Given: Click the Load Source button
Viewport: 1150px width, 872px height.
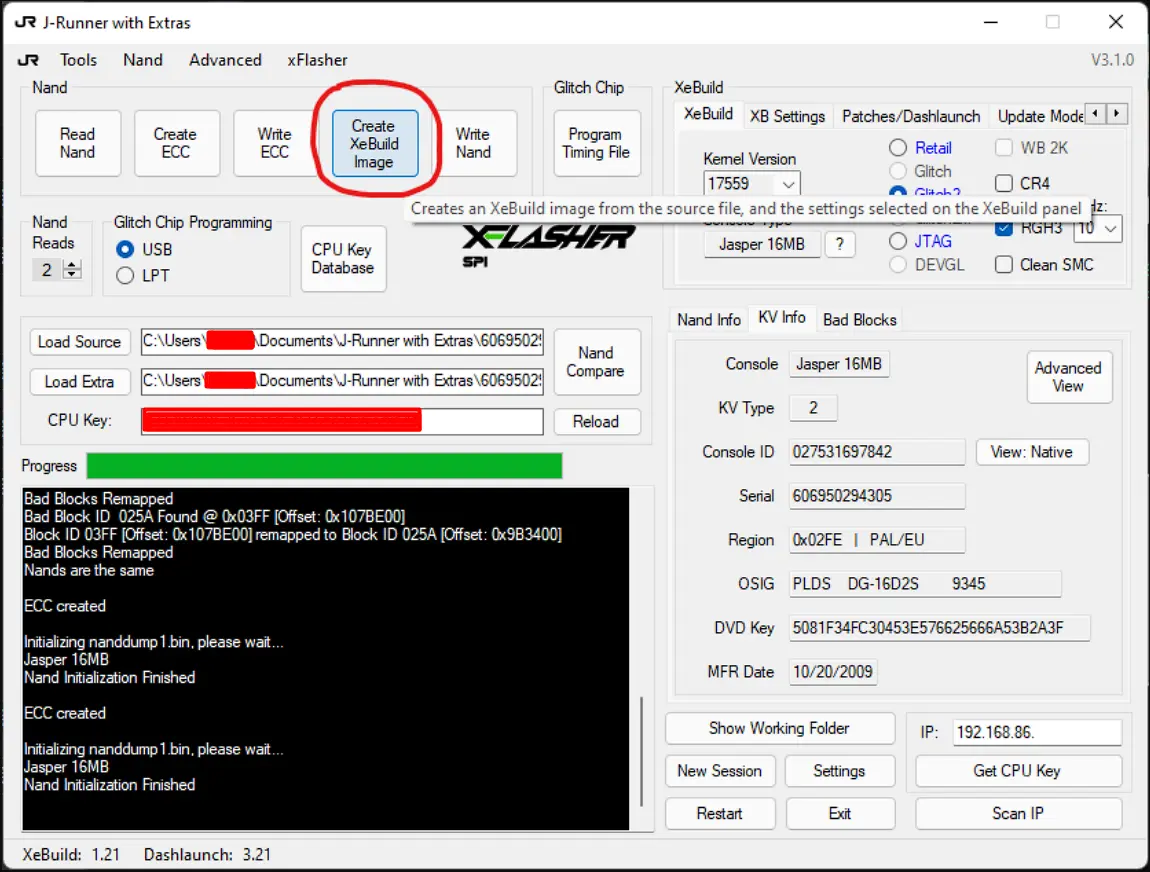Looking at the screenshot, I should tap(79, 342).
